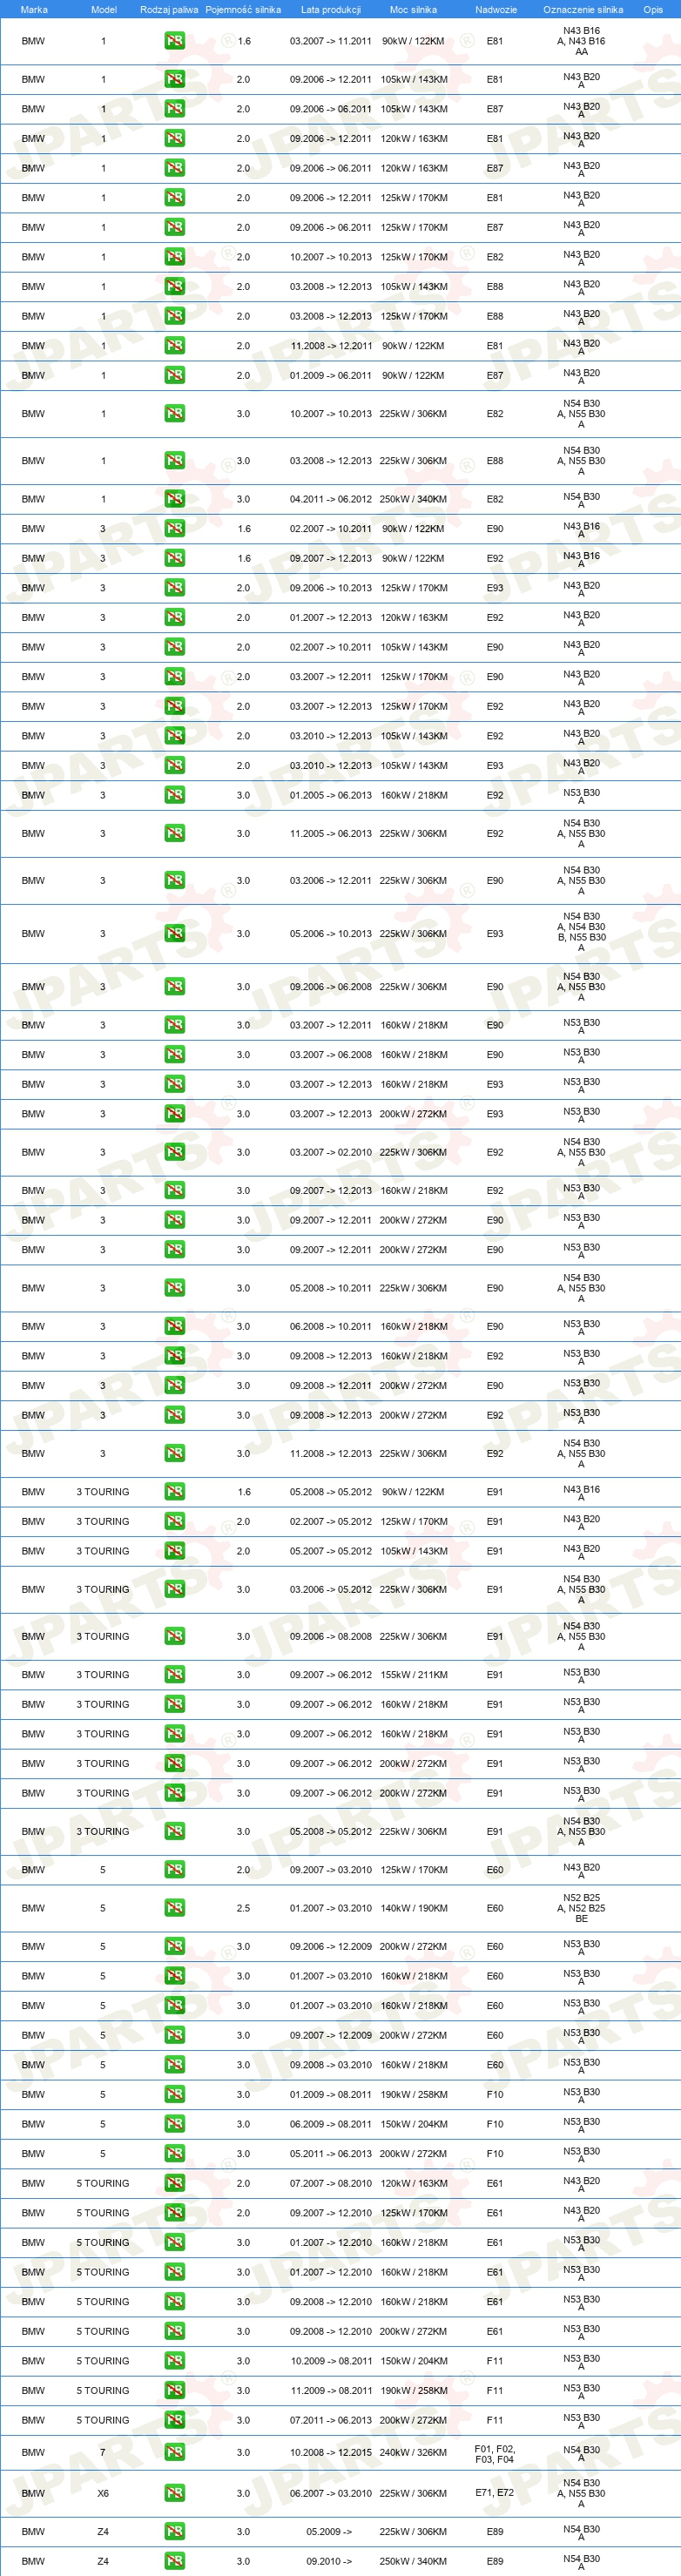Select the 05.2011 -> 06.2013 dates cell
This screenshot has height=2576, width=681.
click(x=331, y=2154)
